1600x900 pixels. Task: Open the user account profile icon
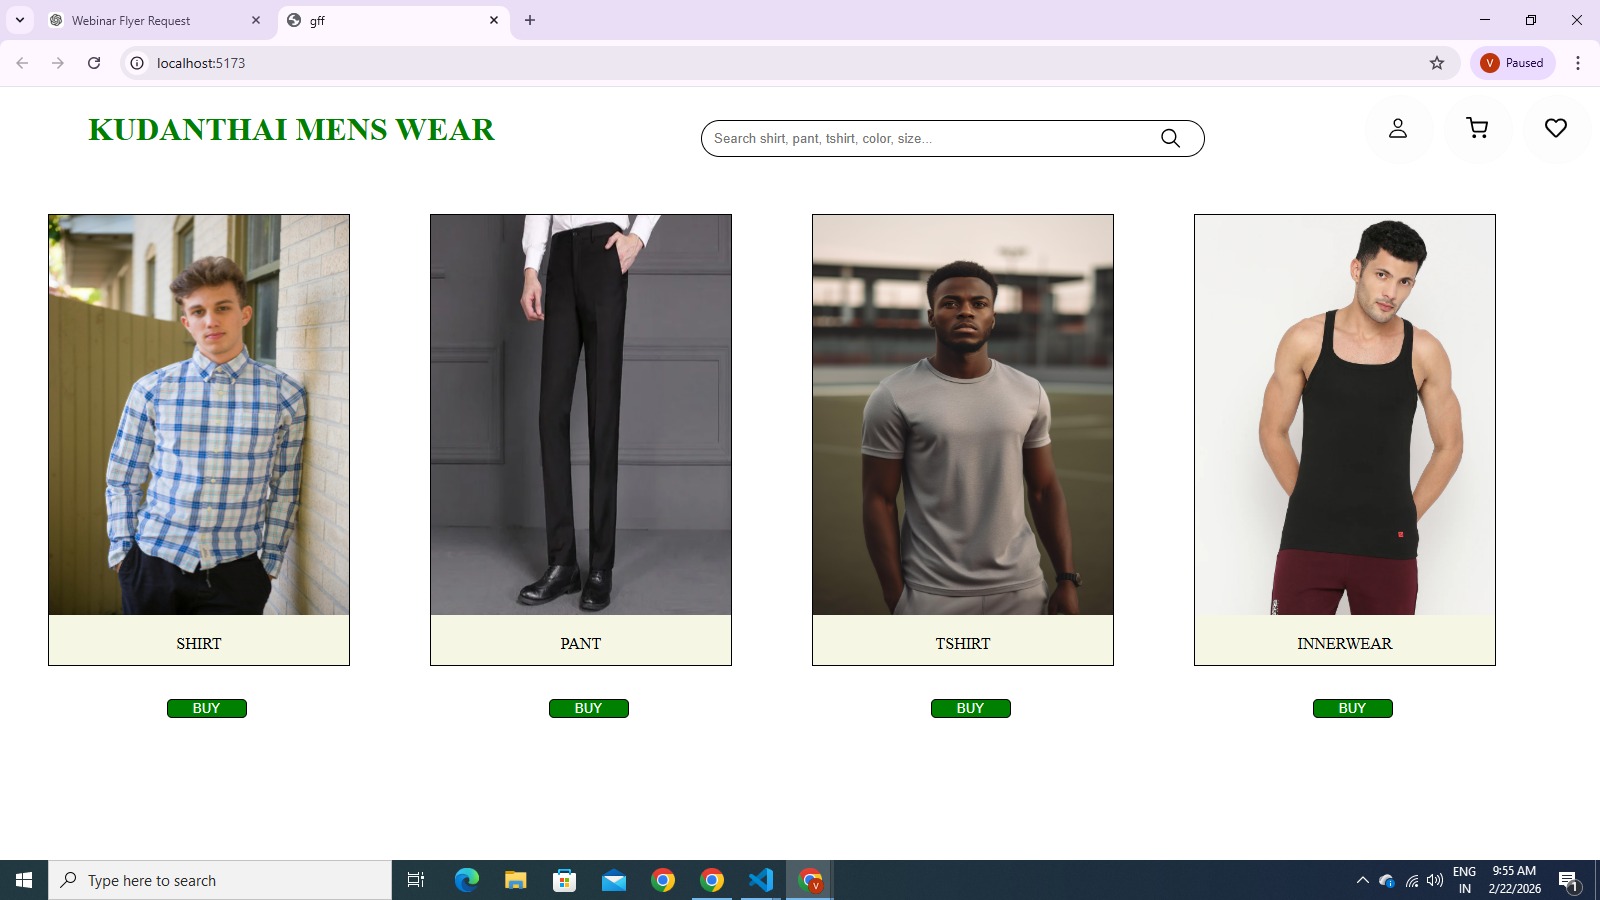point(1397,128)
